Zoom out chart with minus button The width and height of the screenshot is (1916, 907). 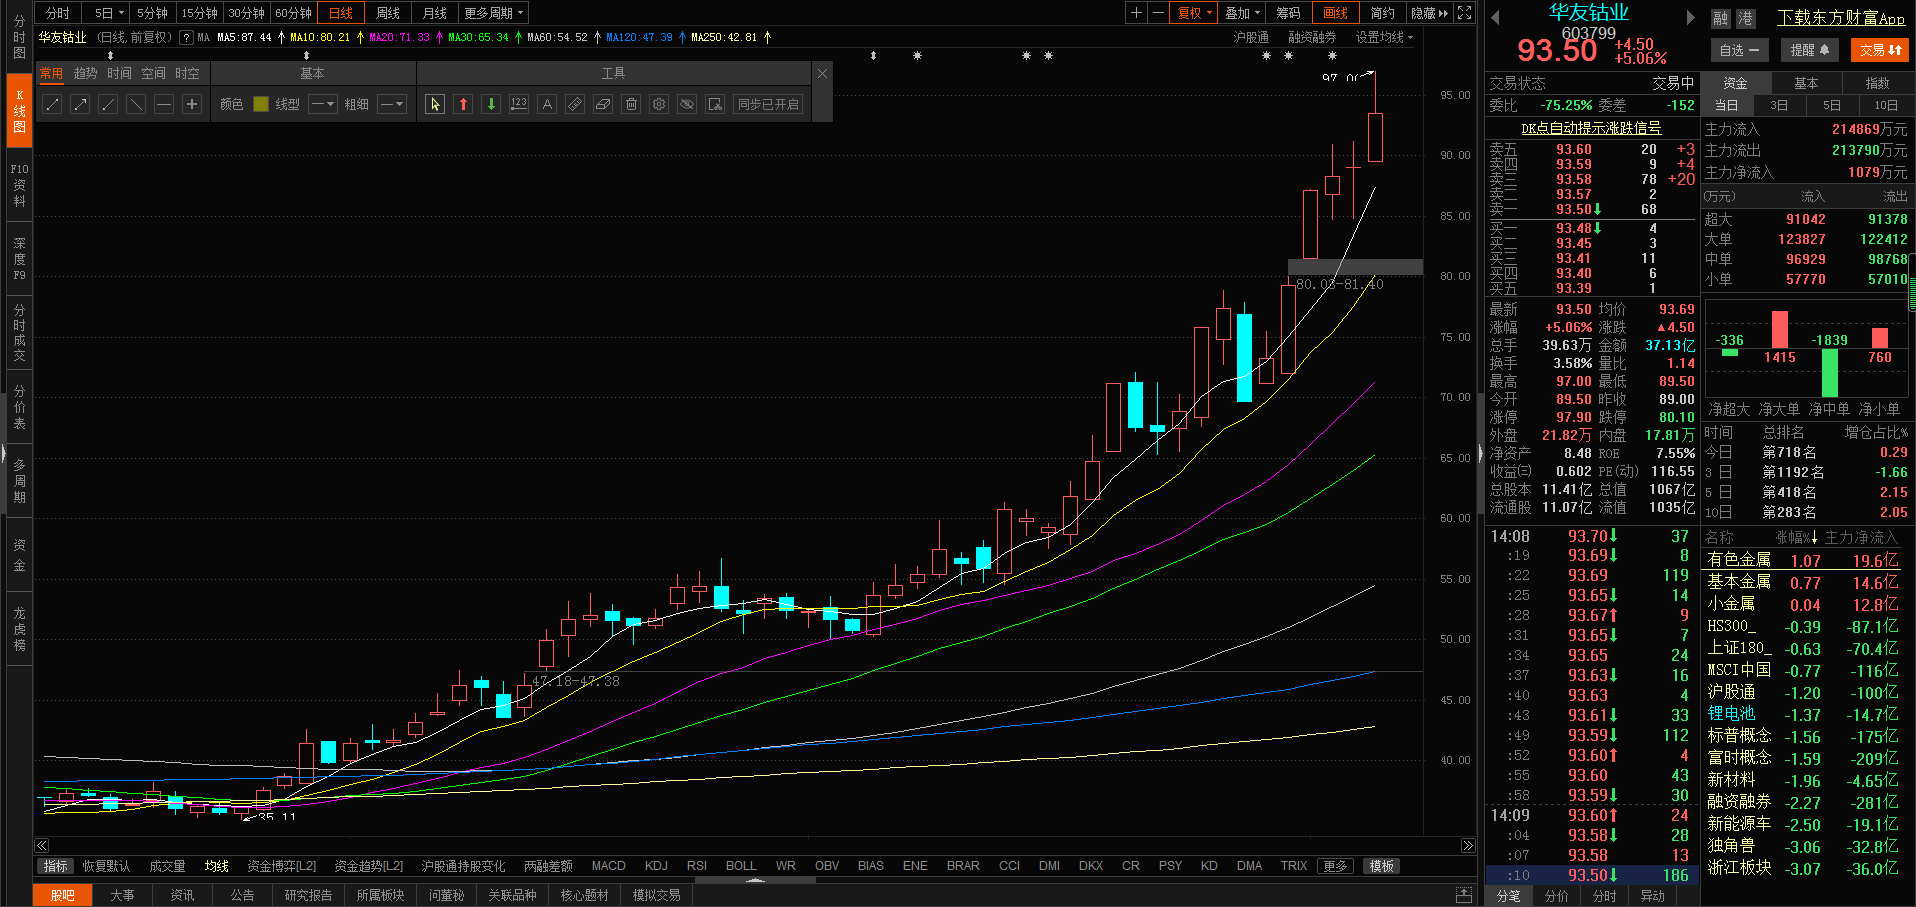click(1158, 13)
